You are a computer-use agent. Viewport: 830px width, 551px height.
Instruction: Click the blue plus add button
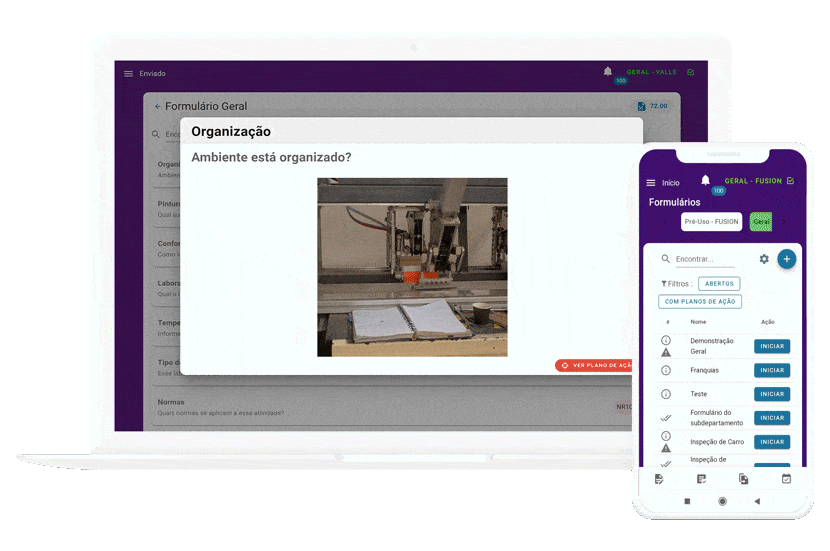(x=787, y=259)
